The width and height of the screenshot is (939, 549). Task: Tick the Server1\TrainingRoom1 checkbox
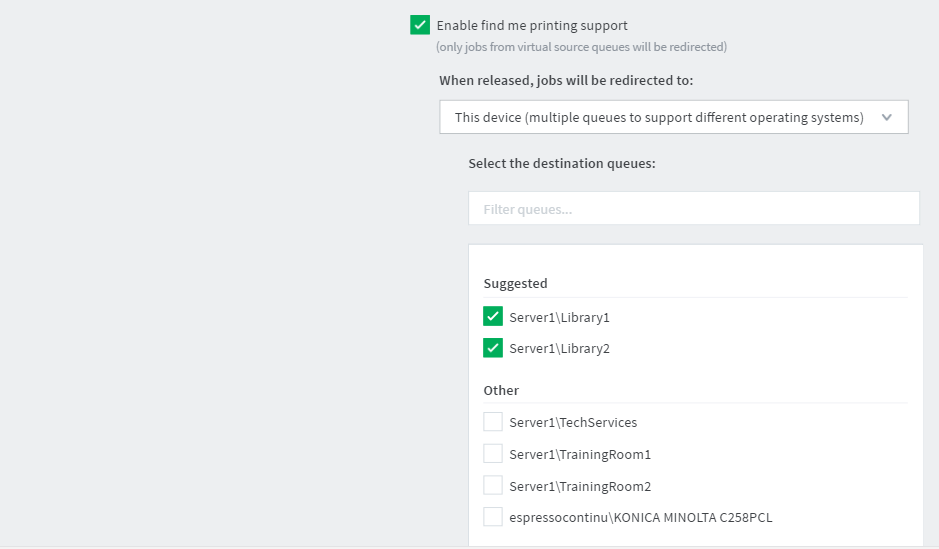(x=493, y=454)
